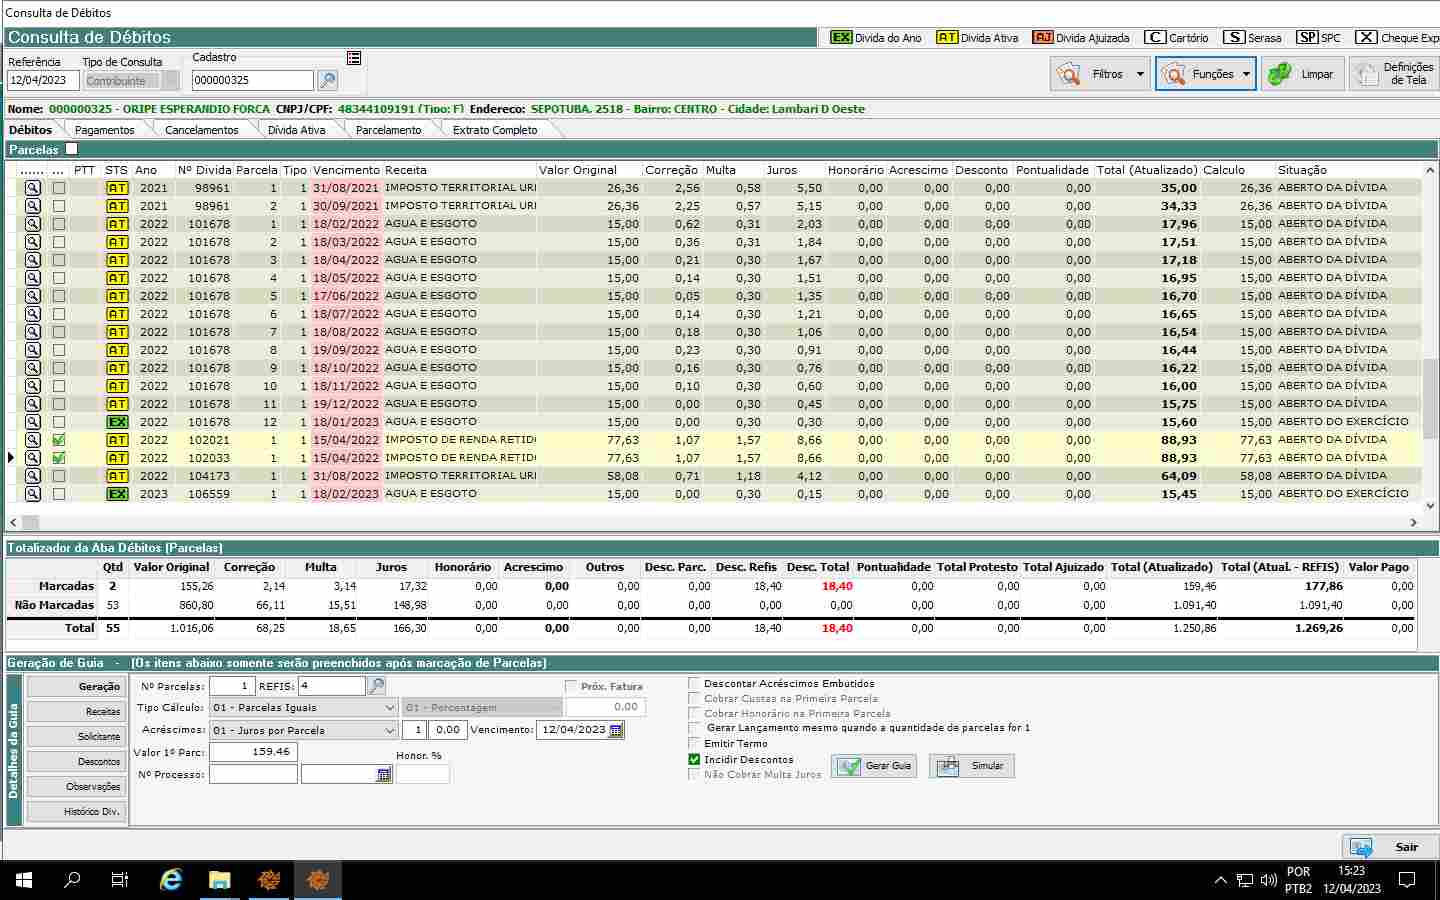Image resolution: width=1440 pixels, height=900 pixels.
Task: Open the Extrato Completo tab
Action: [x=494, y=130]
